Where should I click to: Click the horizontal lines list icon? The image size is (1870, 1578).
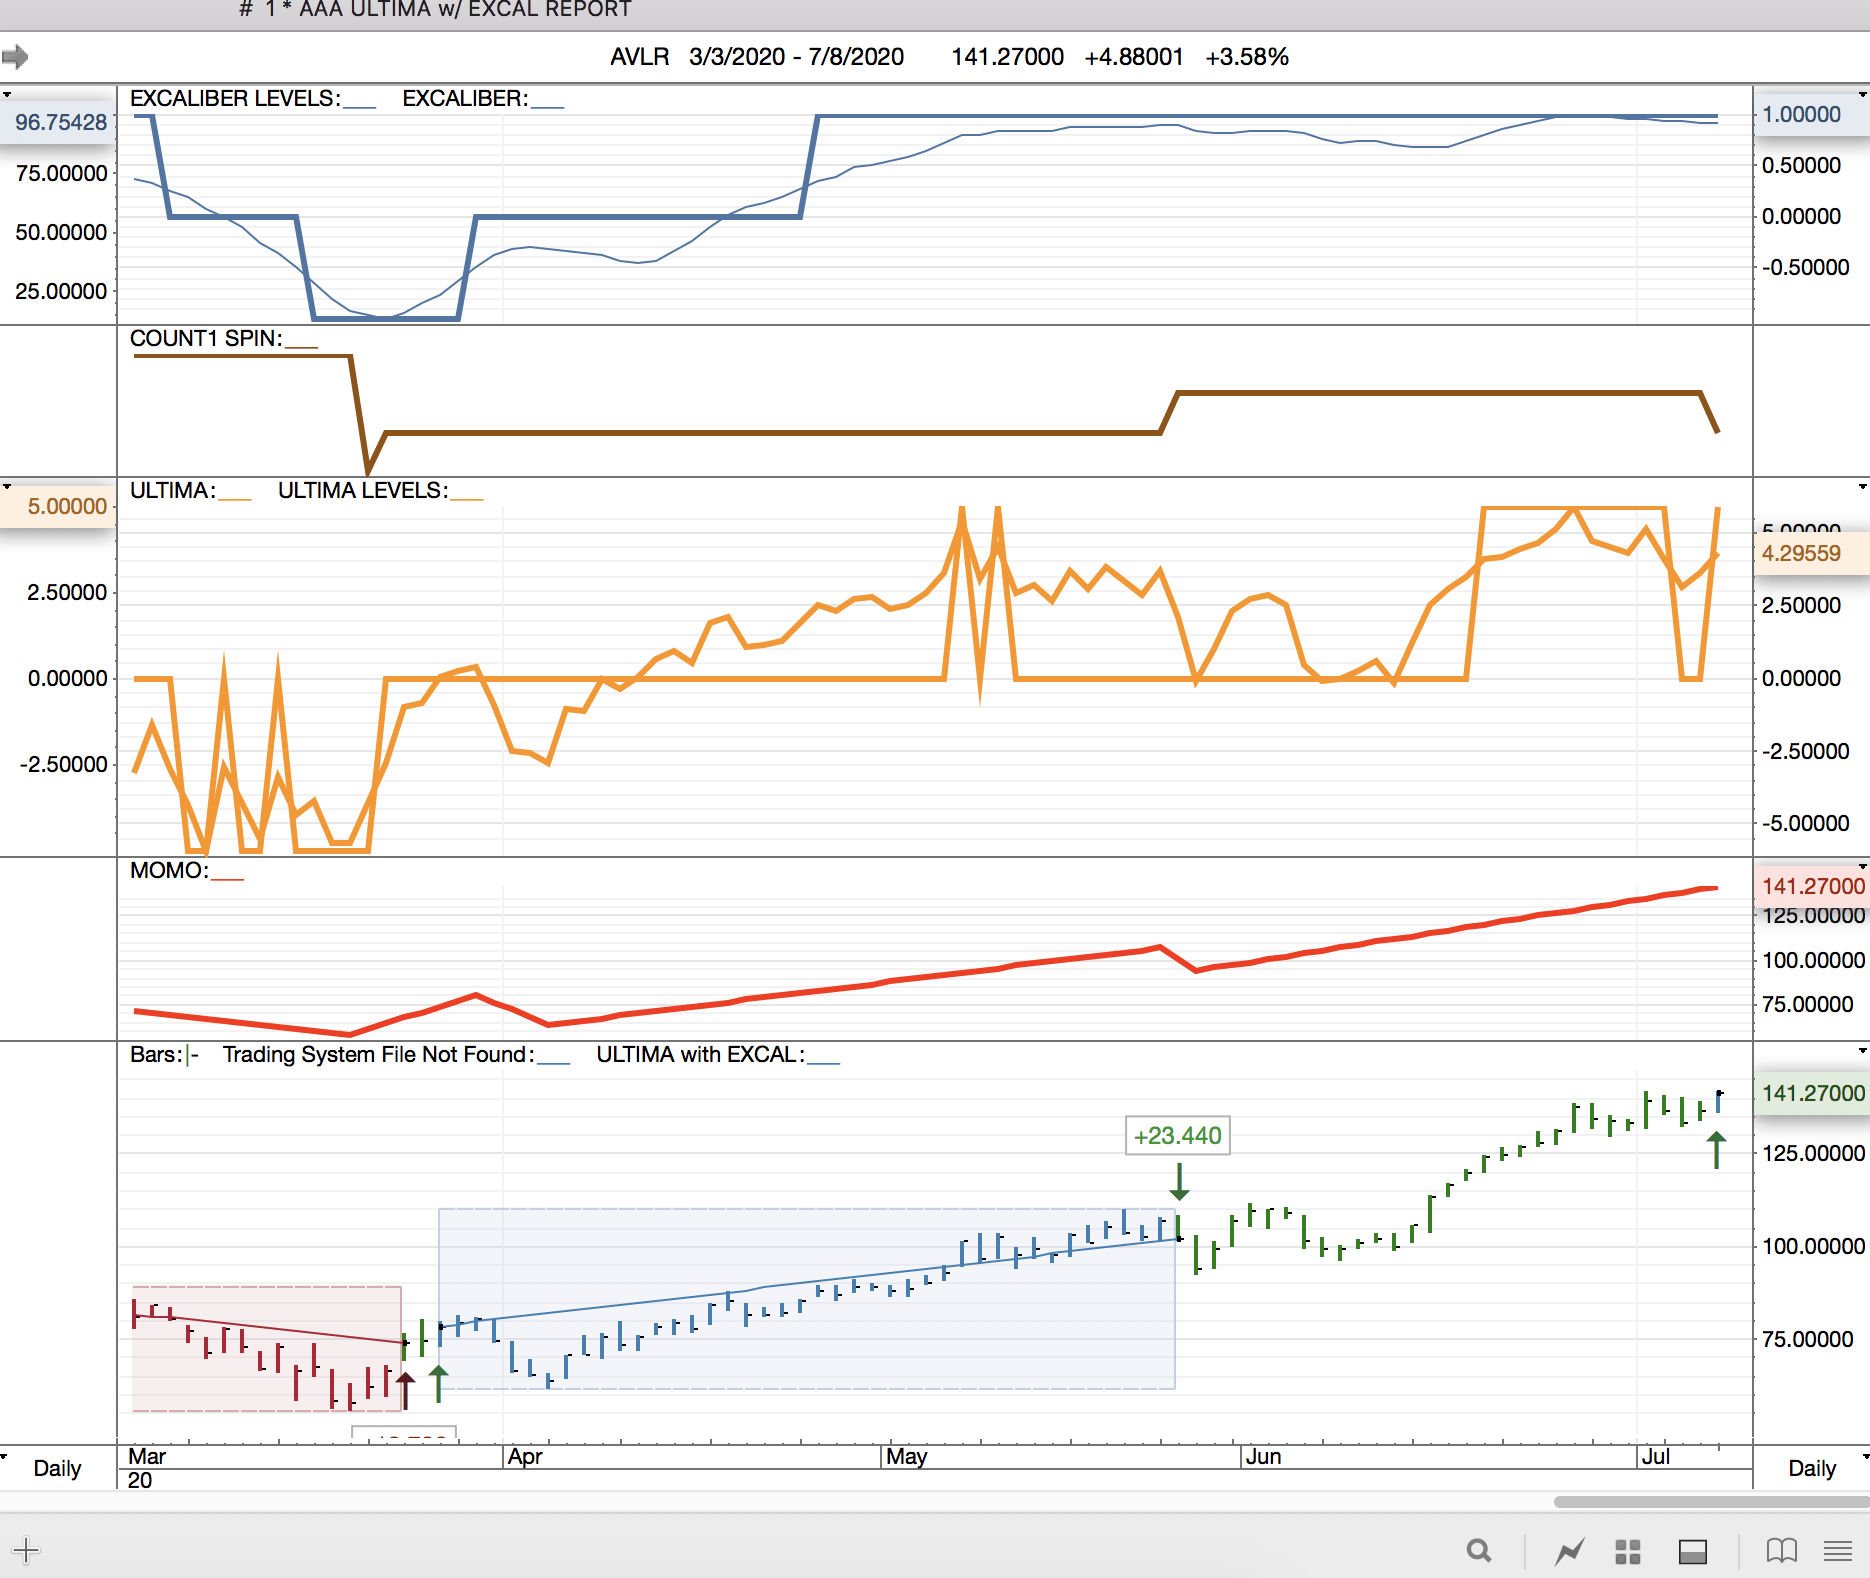point(1837,1551)
